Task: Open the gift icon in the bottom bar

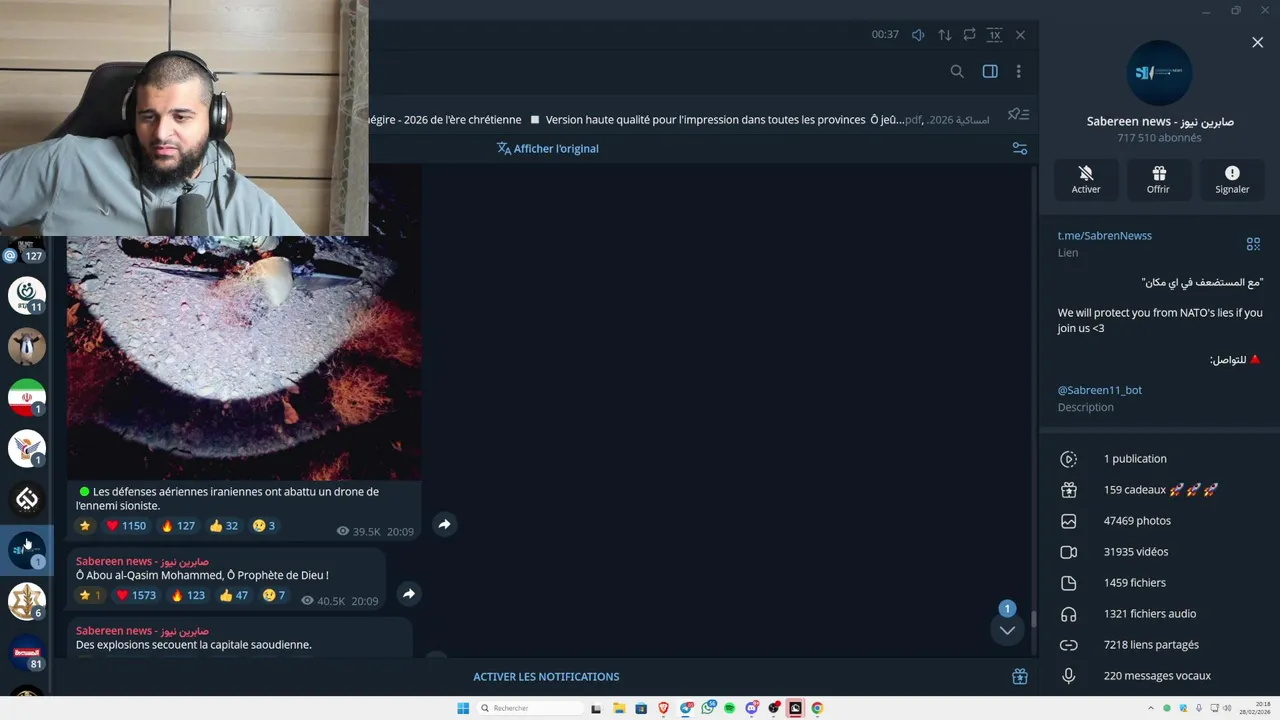Action: [1019, 677]
